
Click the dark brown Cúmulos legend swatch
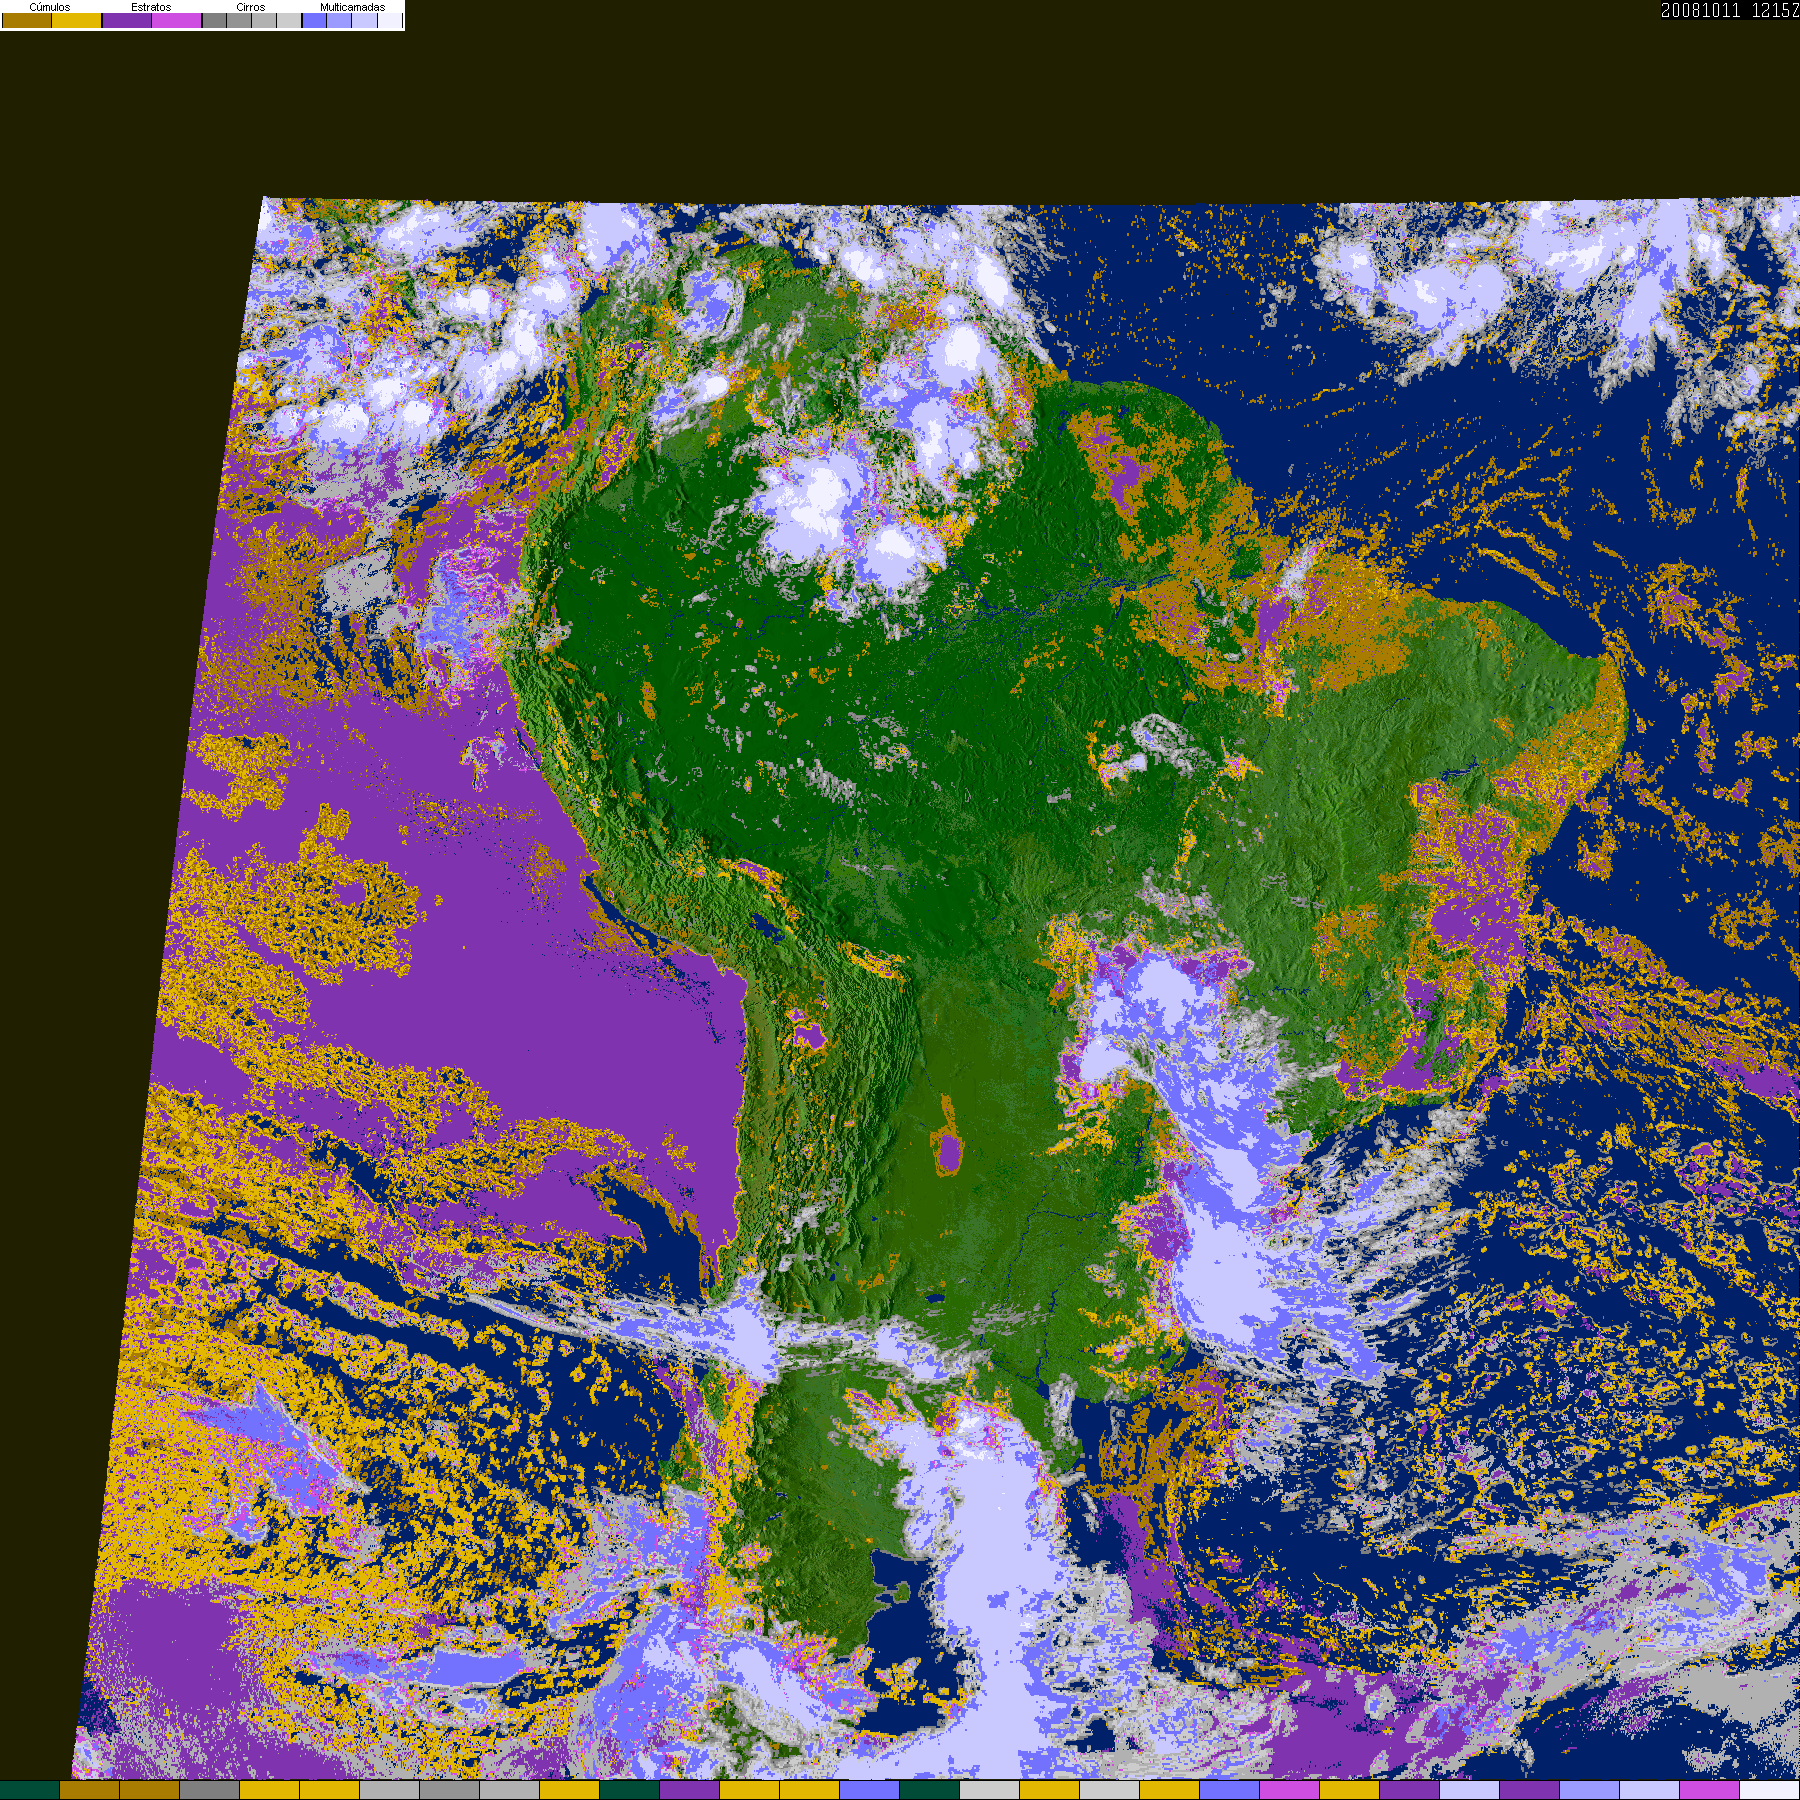click(27, 20)
